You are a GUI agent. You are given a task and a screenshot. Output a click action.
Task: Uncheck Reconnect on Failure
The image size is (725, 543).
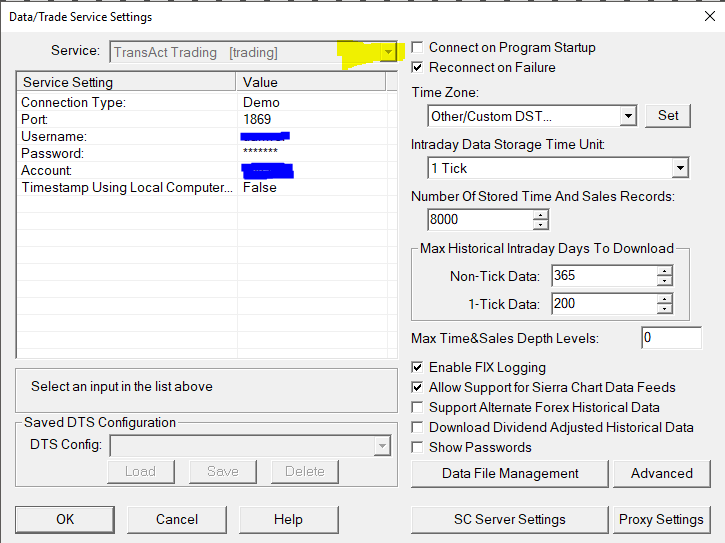(417, 68)
